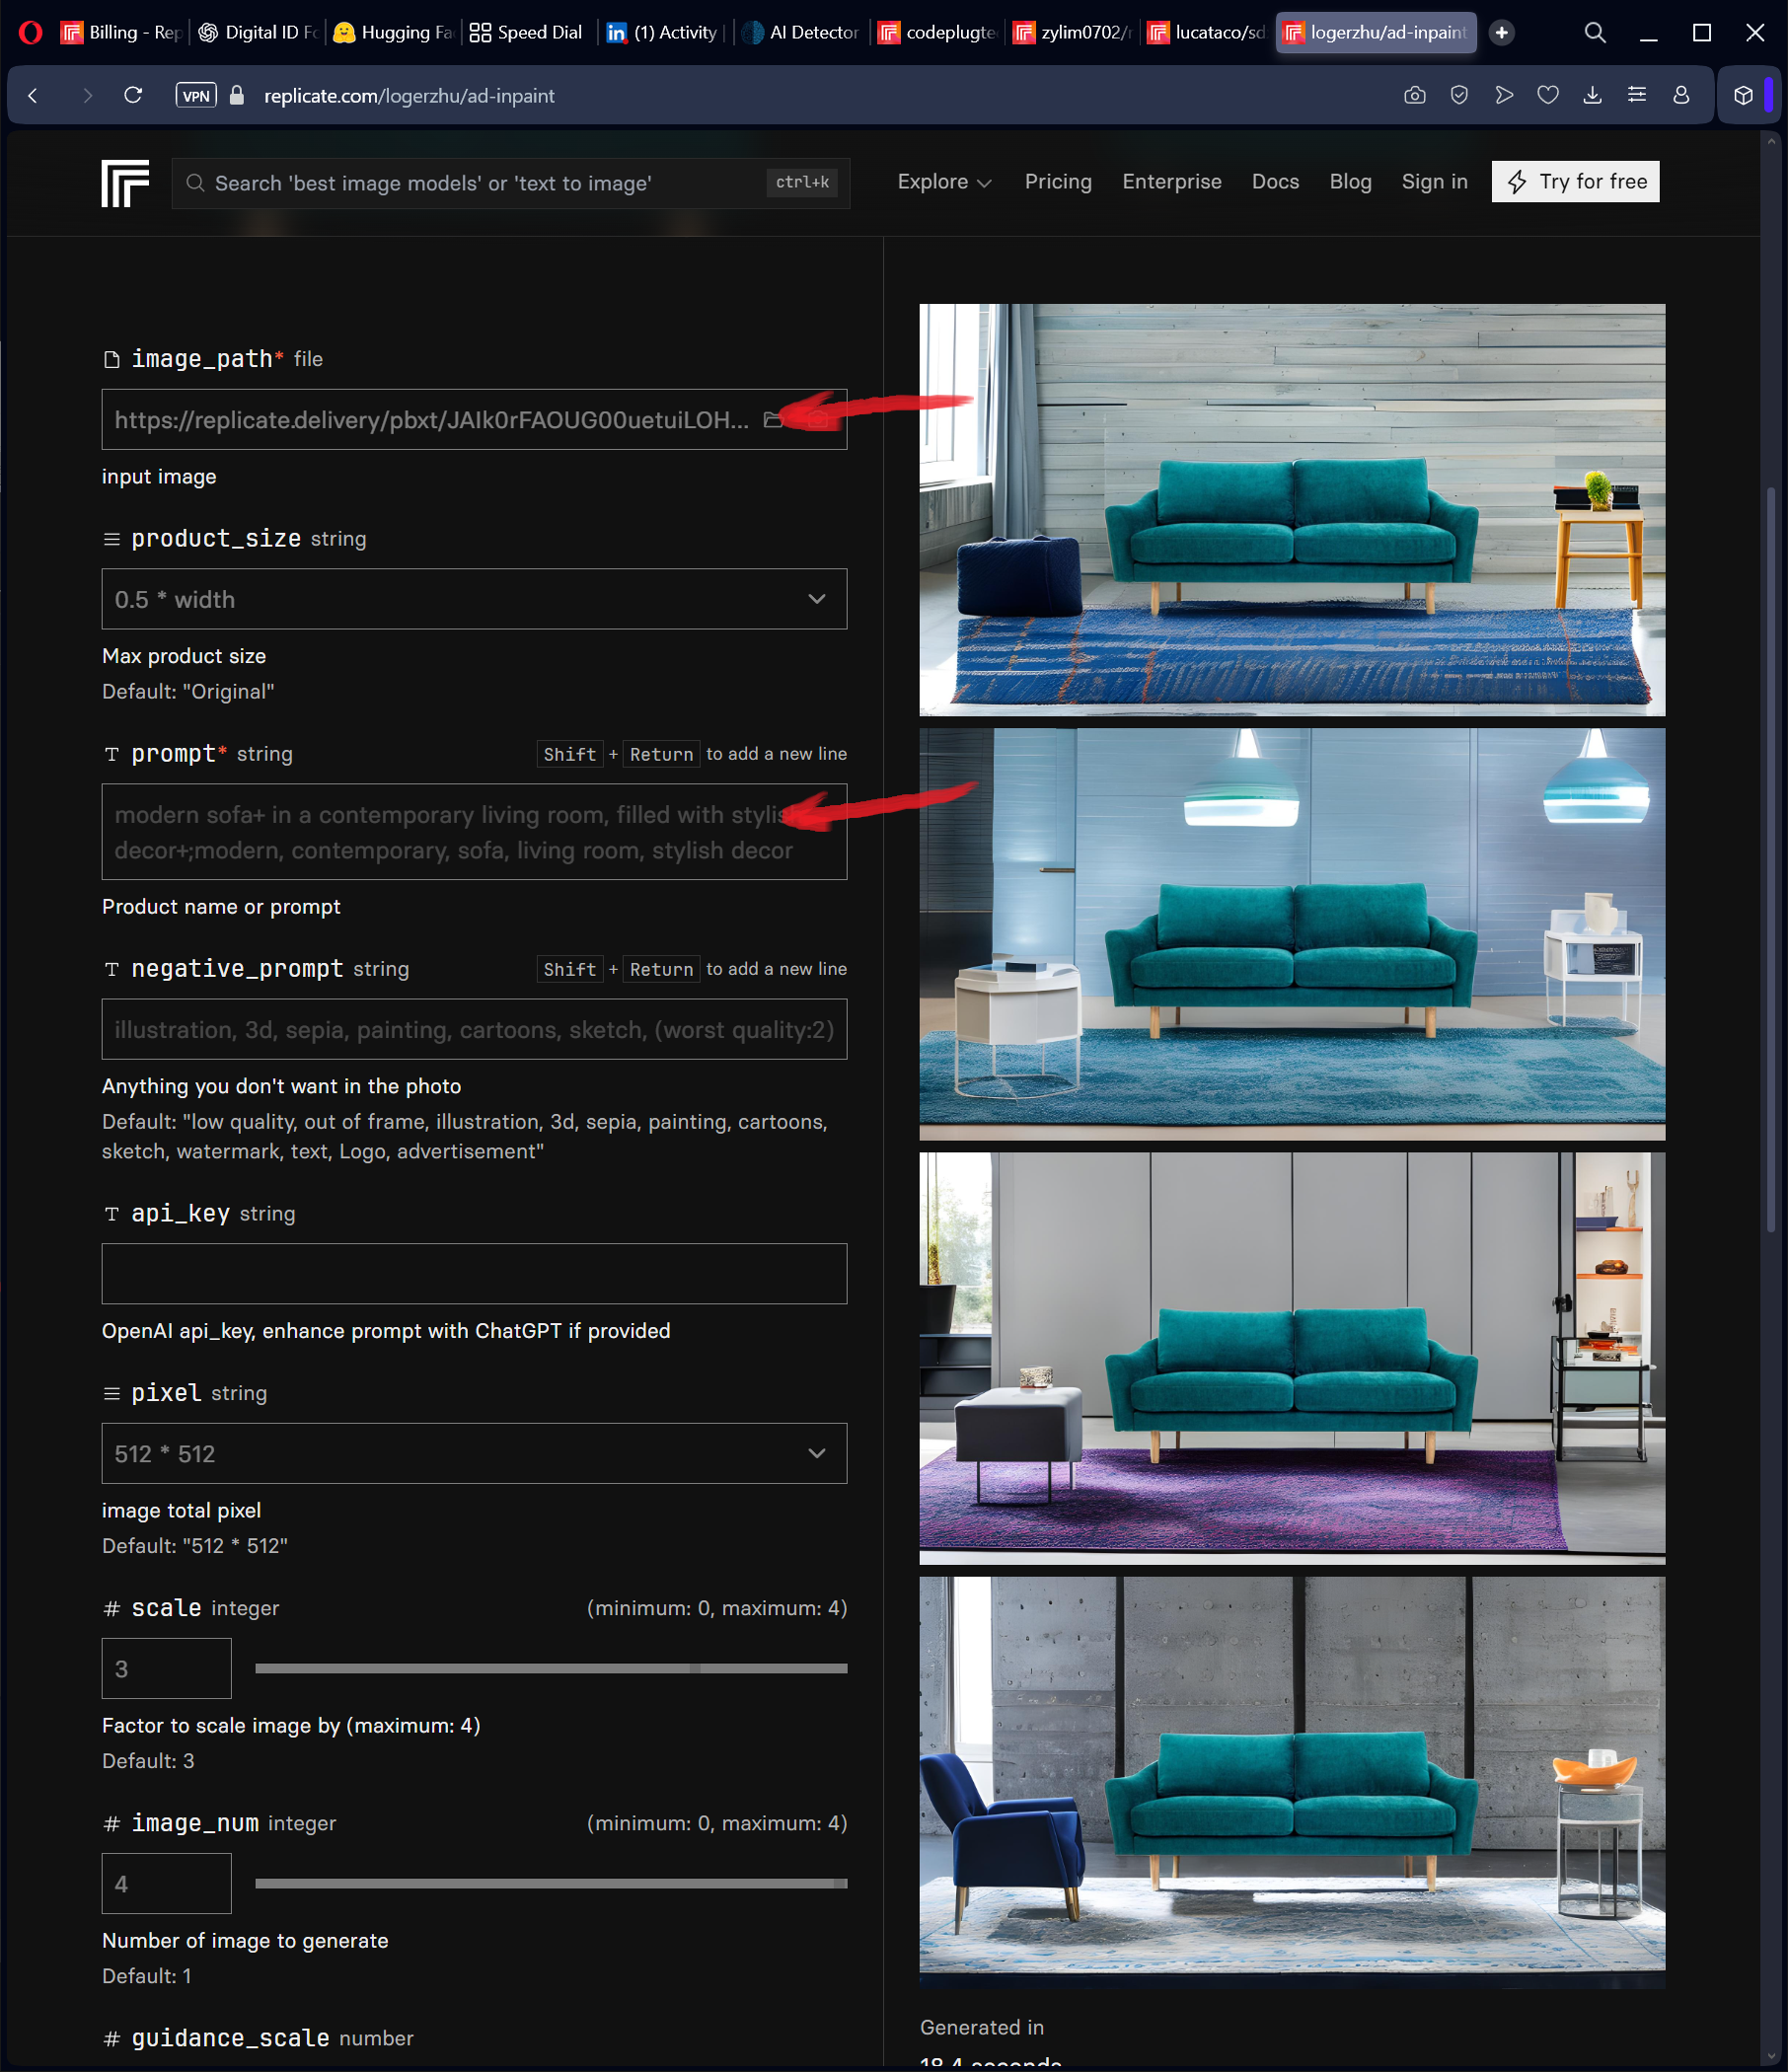
Task: Click the Try for free button
Action: point(1575,182)
